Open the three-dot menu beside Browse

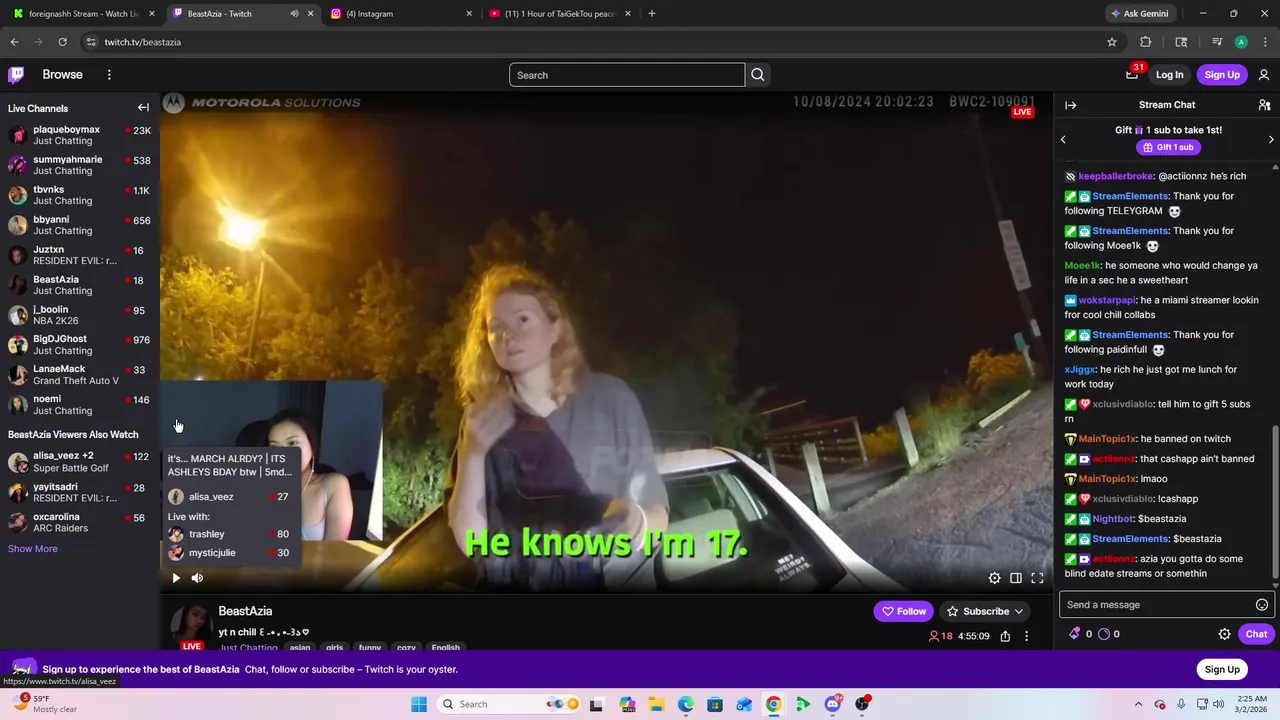[109, 75]
